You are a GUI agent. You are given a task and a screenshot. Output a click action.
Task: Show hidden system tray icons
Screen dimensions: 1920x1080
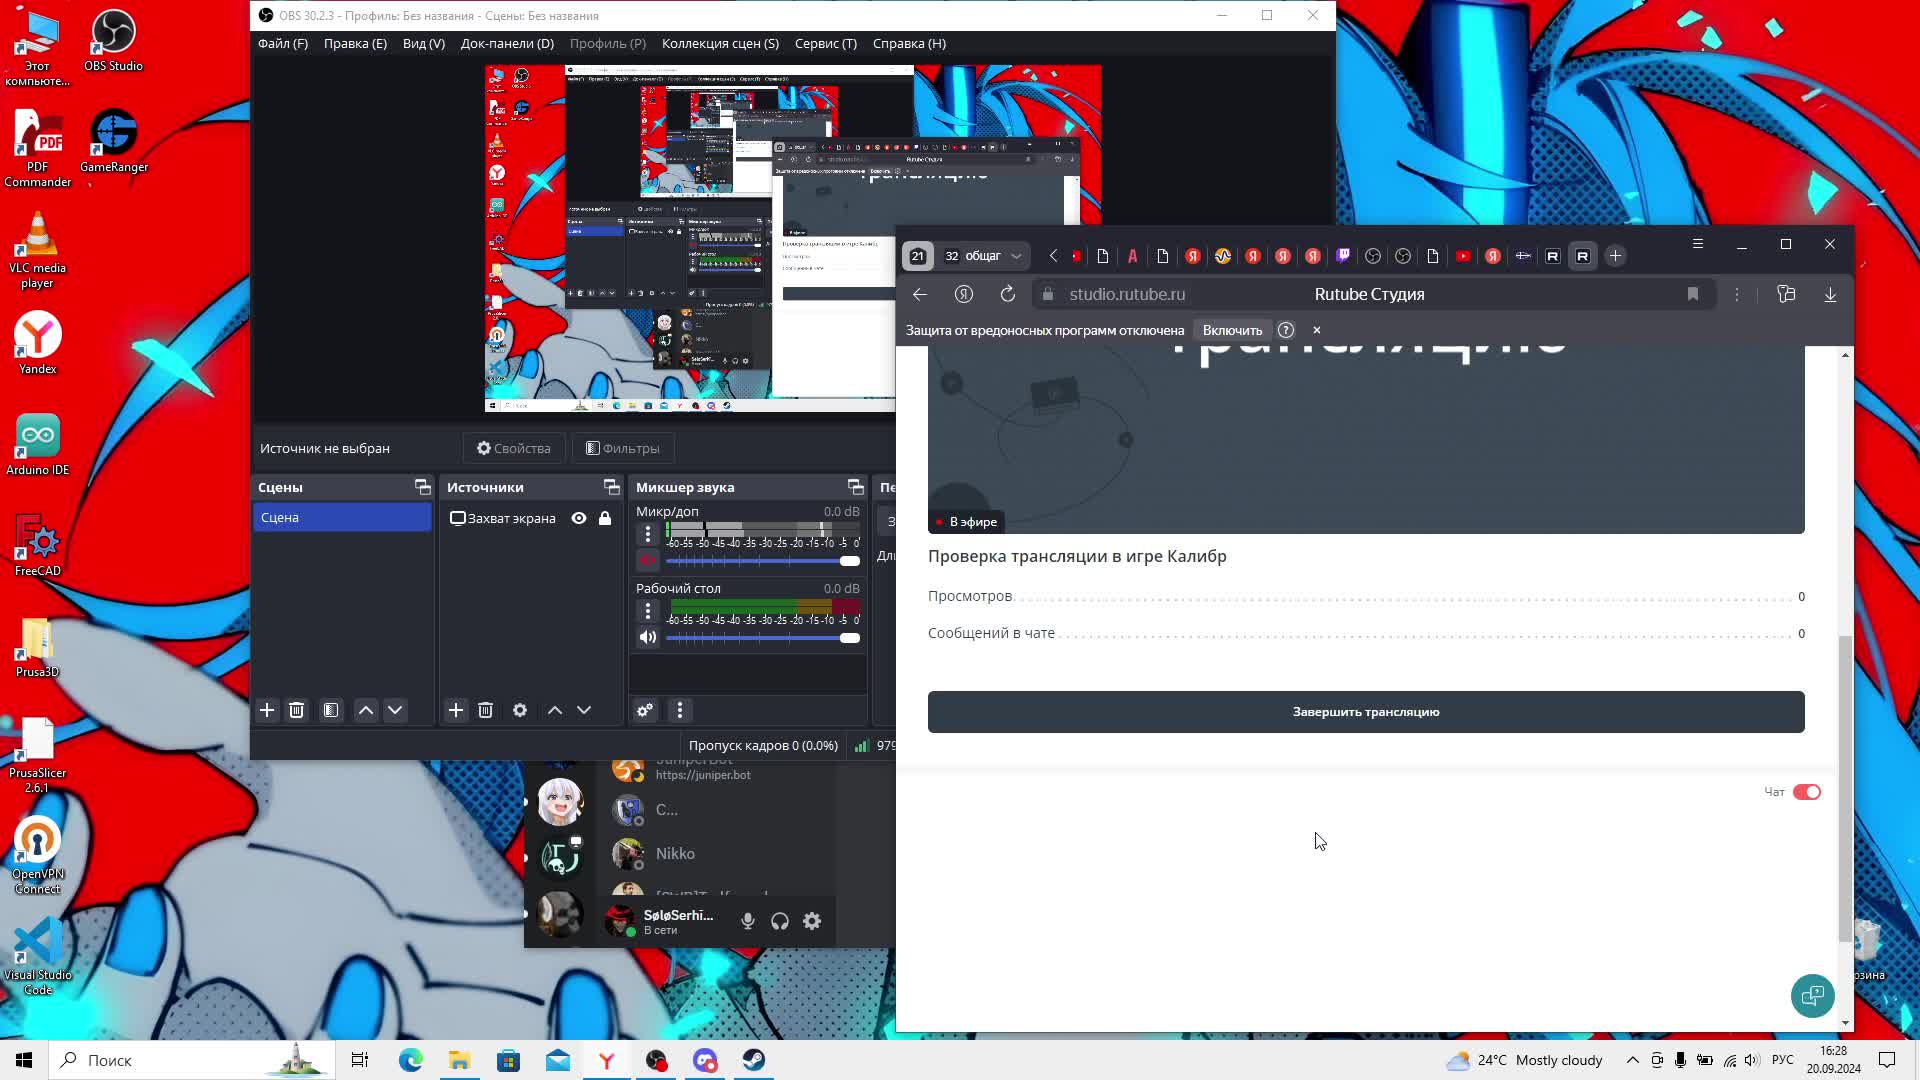tap(1632, 1060)
